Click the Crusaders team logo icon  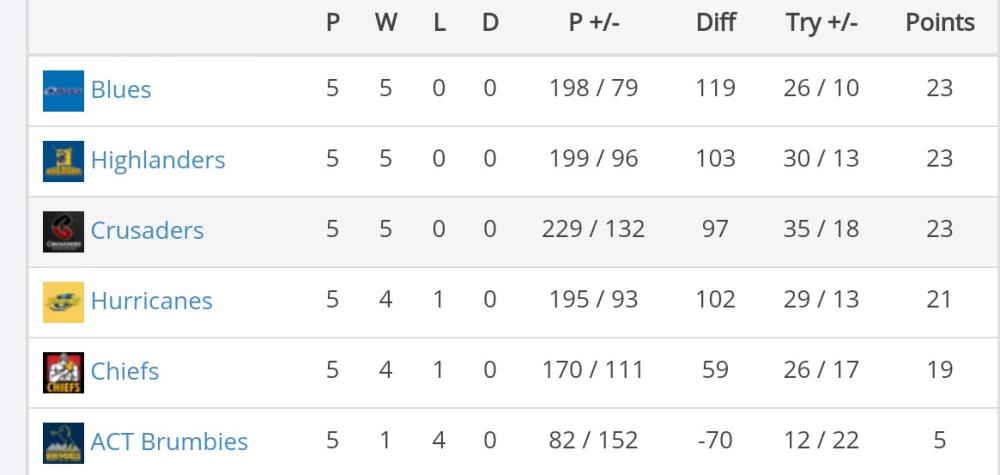pyautogui.click(x=63, y=231)
